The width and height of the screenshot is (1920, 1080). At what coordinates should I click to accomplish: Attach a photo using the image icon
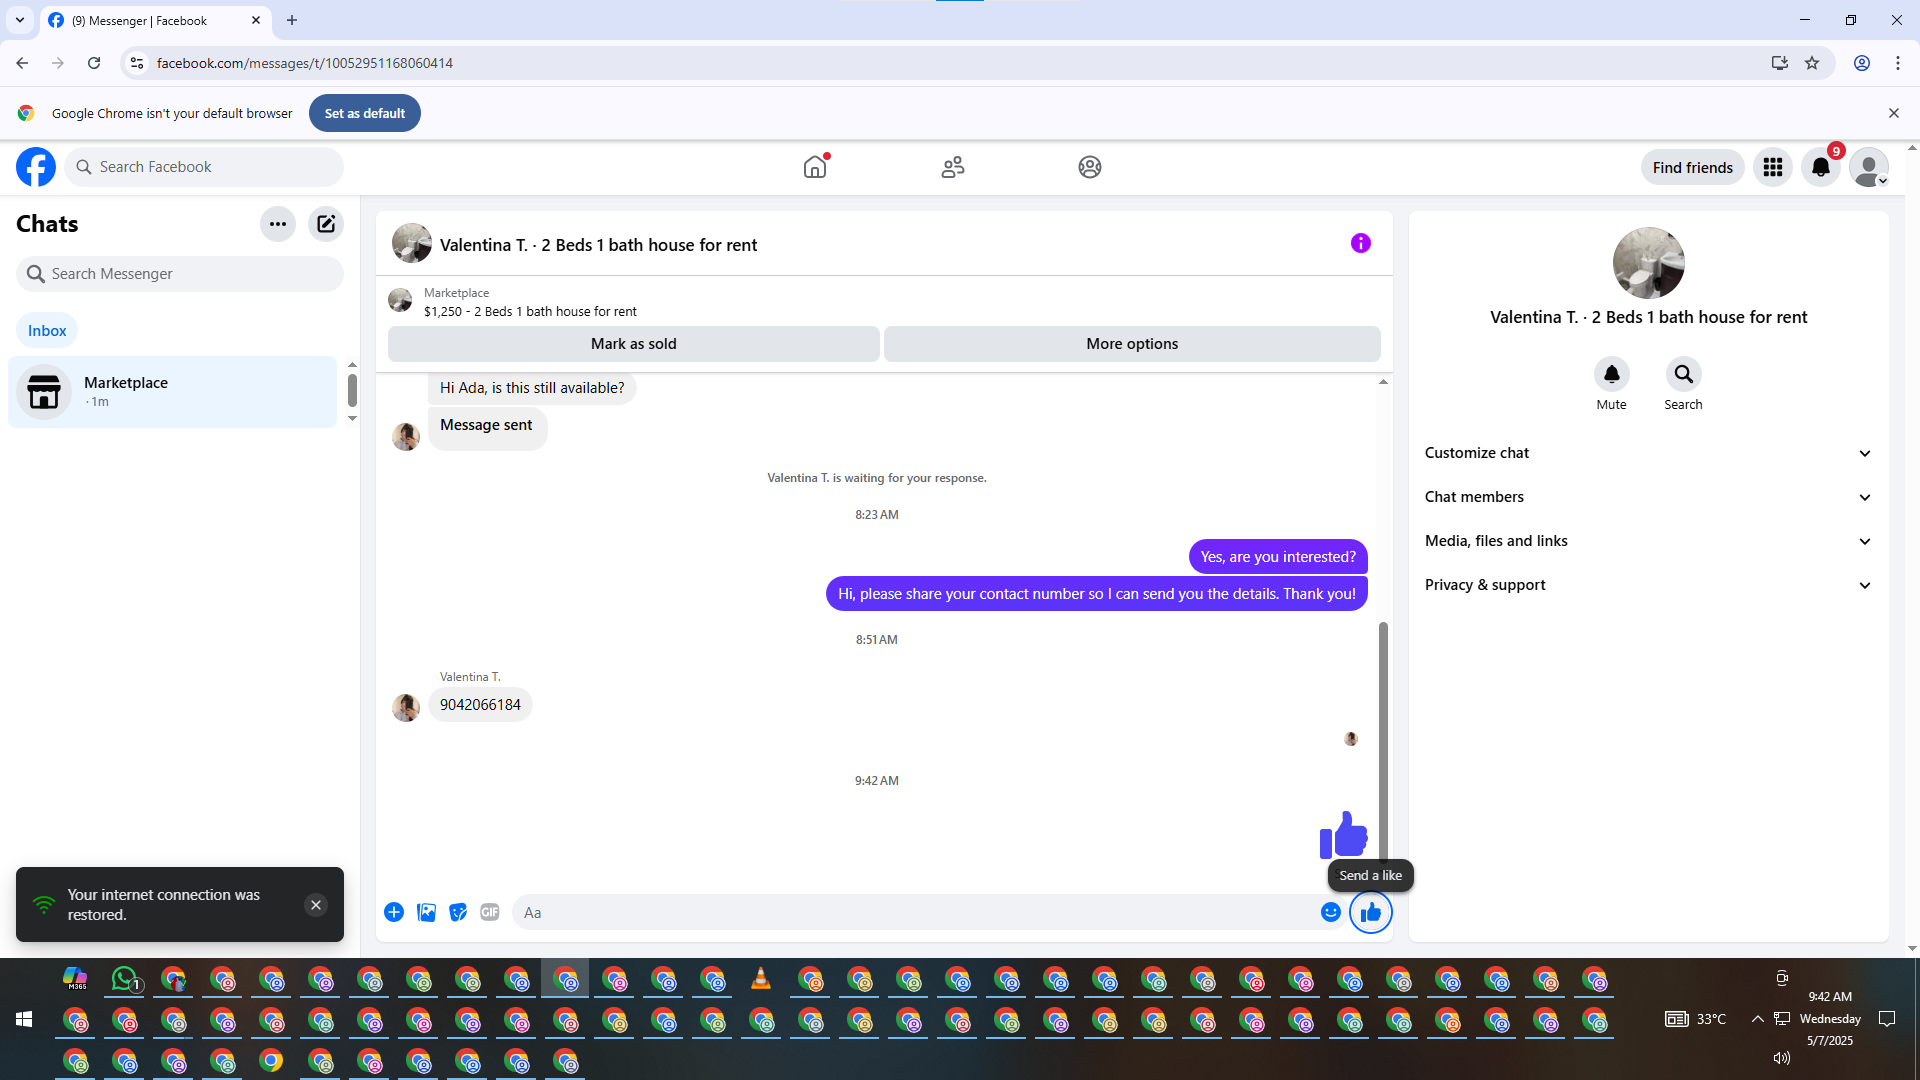click(x=426, y=912)
